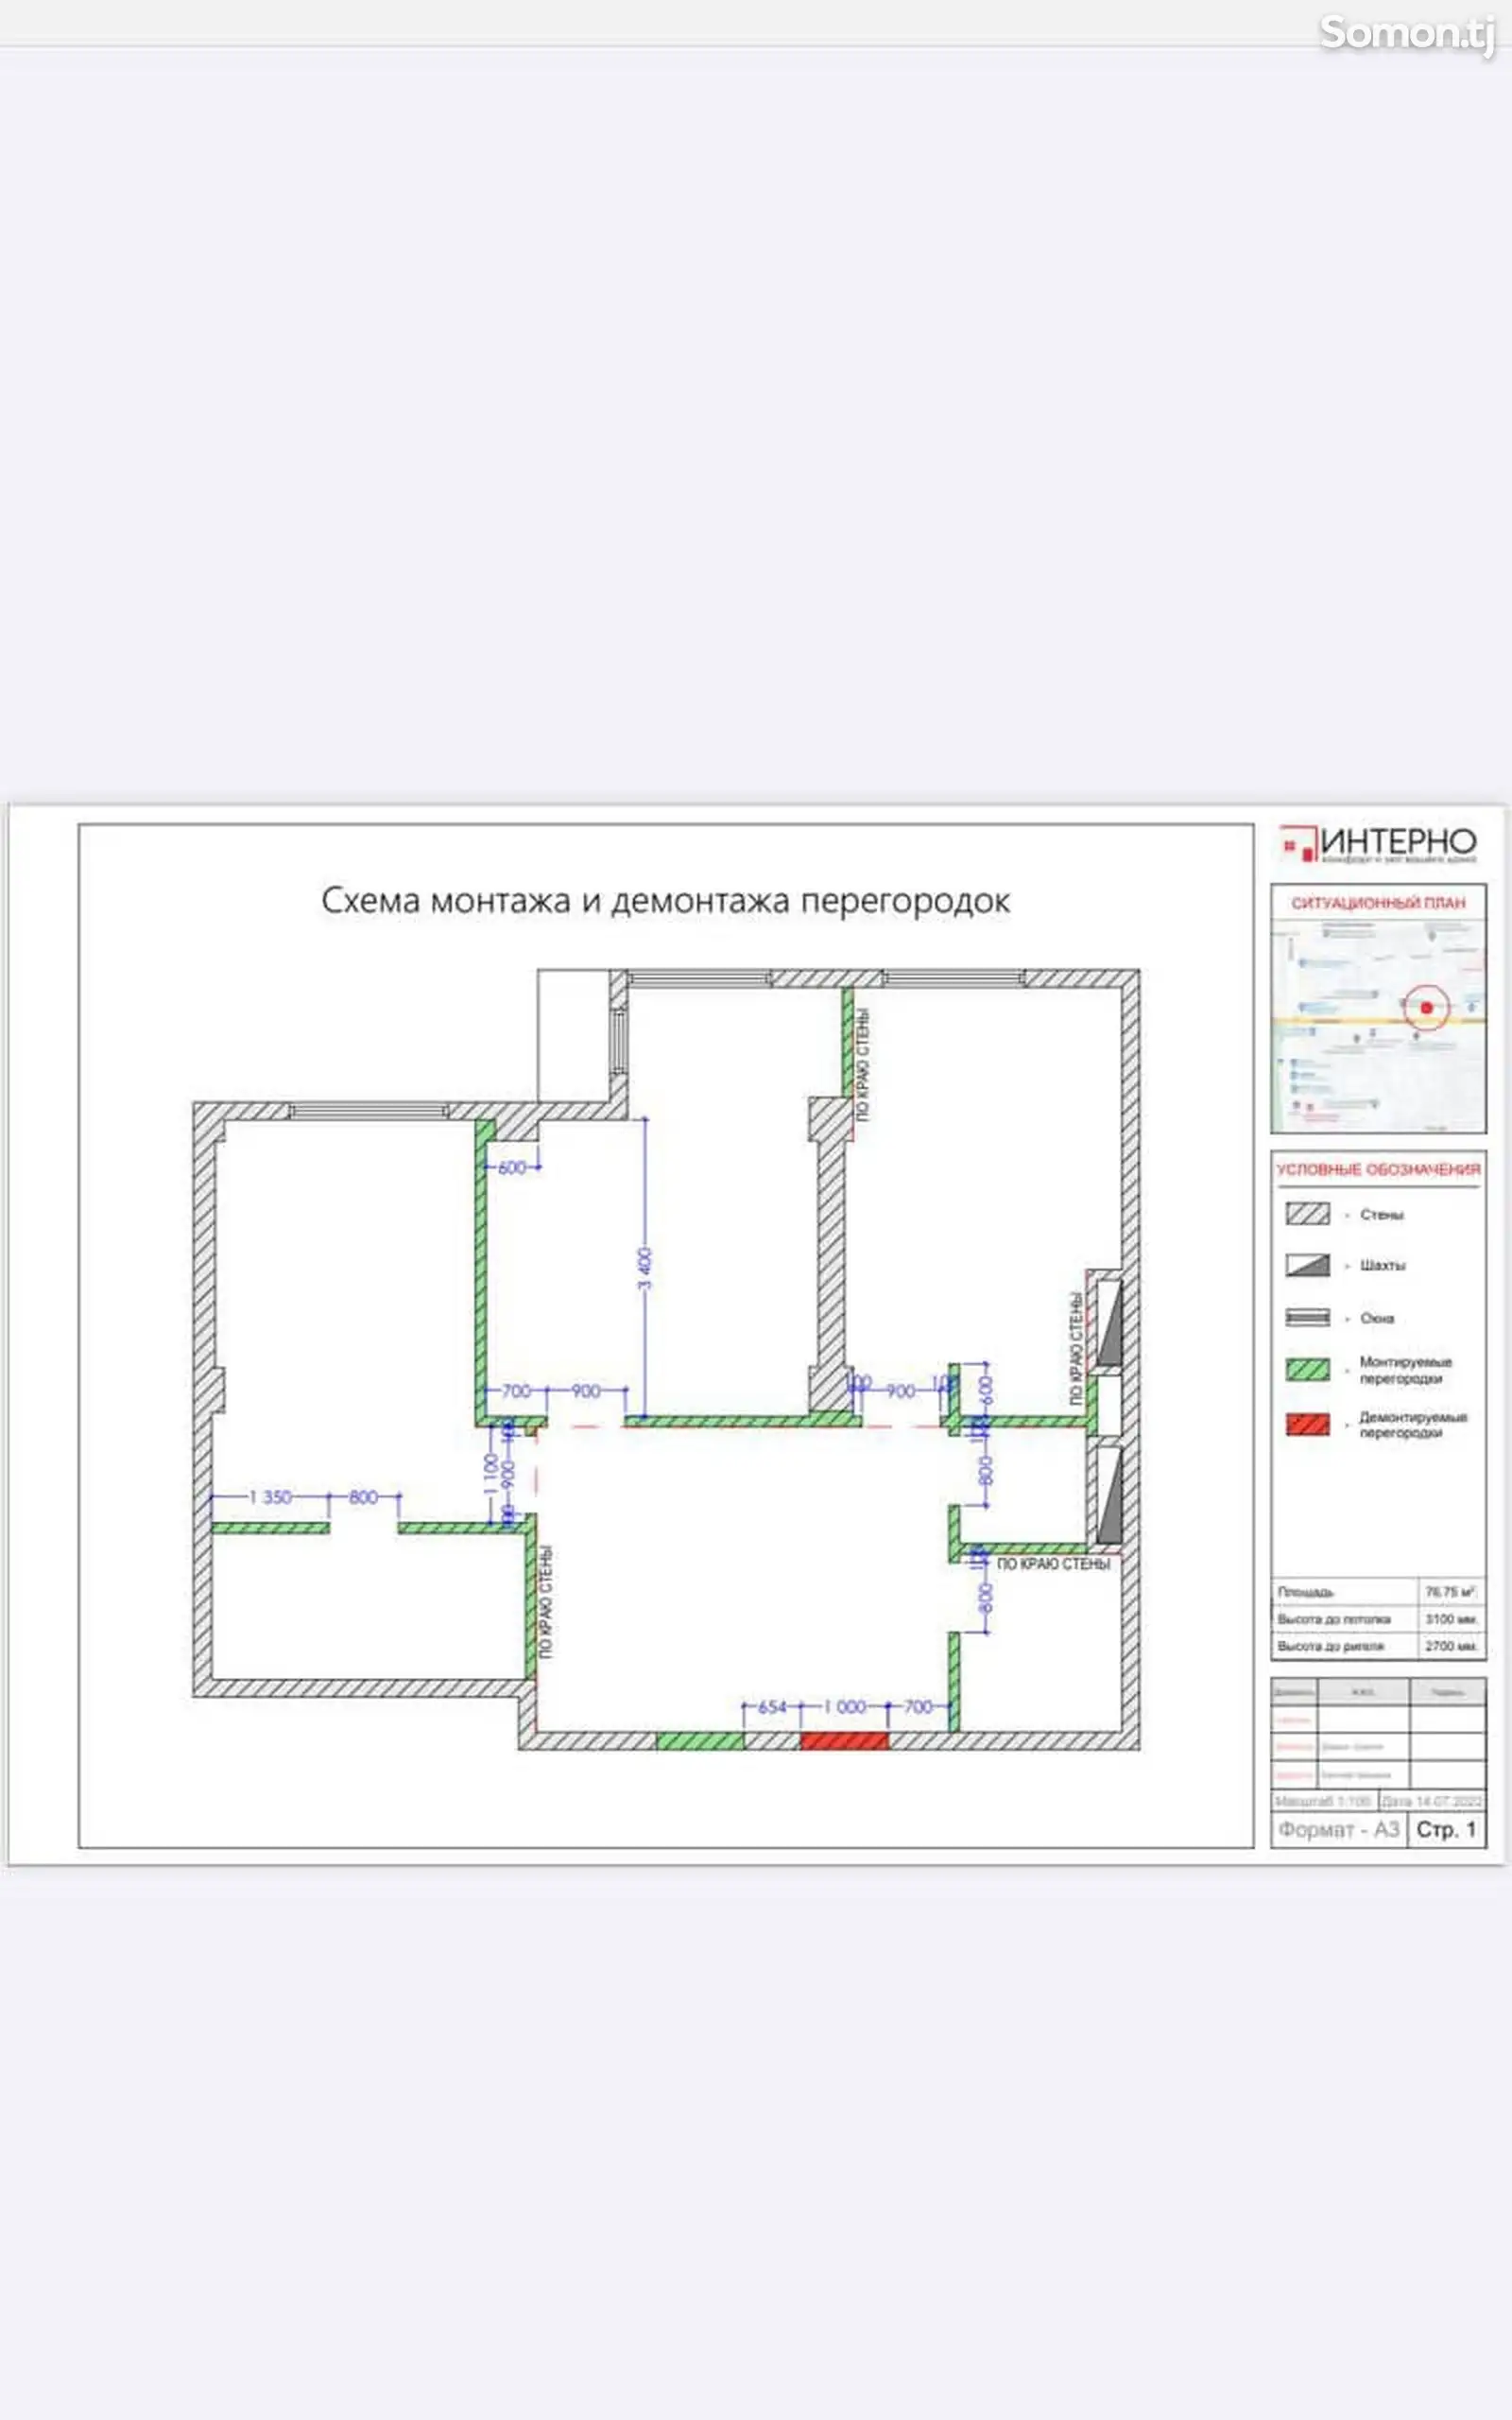
Task: Click the Дата cell in title block
Action: pyautogui.click(x=1431, y=1801)
